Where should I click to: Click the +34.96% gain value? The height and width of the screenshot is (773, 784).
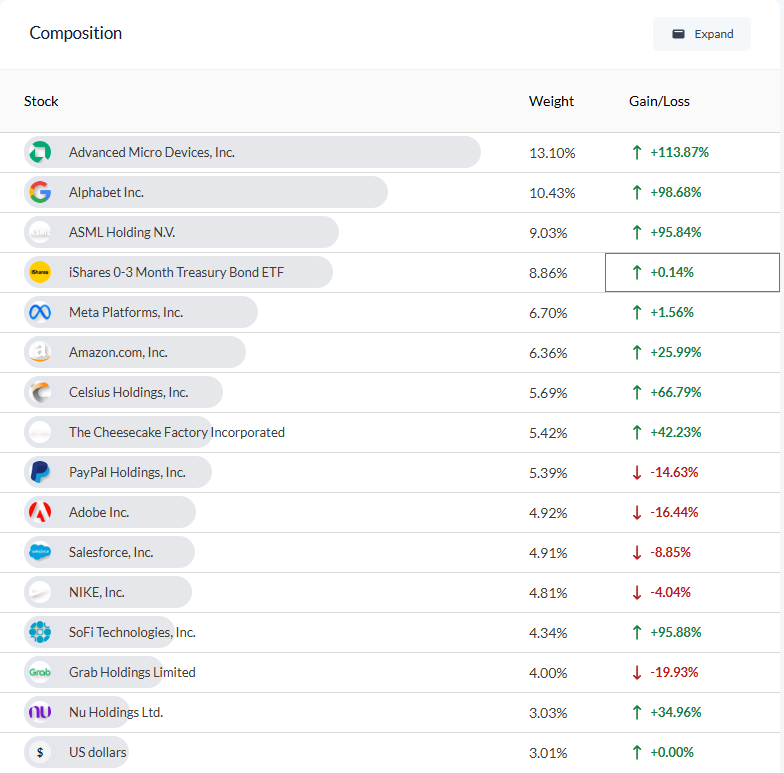[676, 712]
